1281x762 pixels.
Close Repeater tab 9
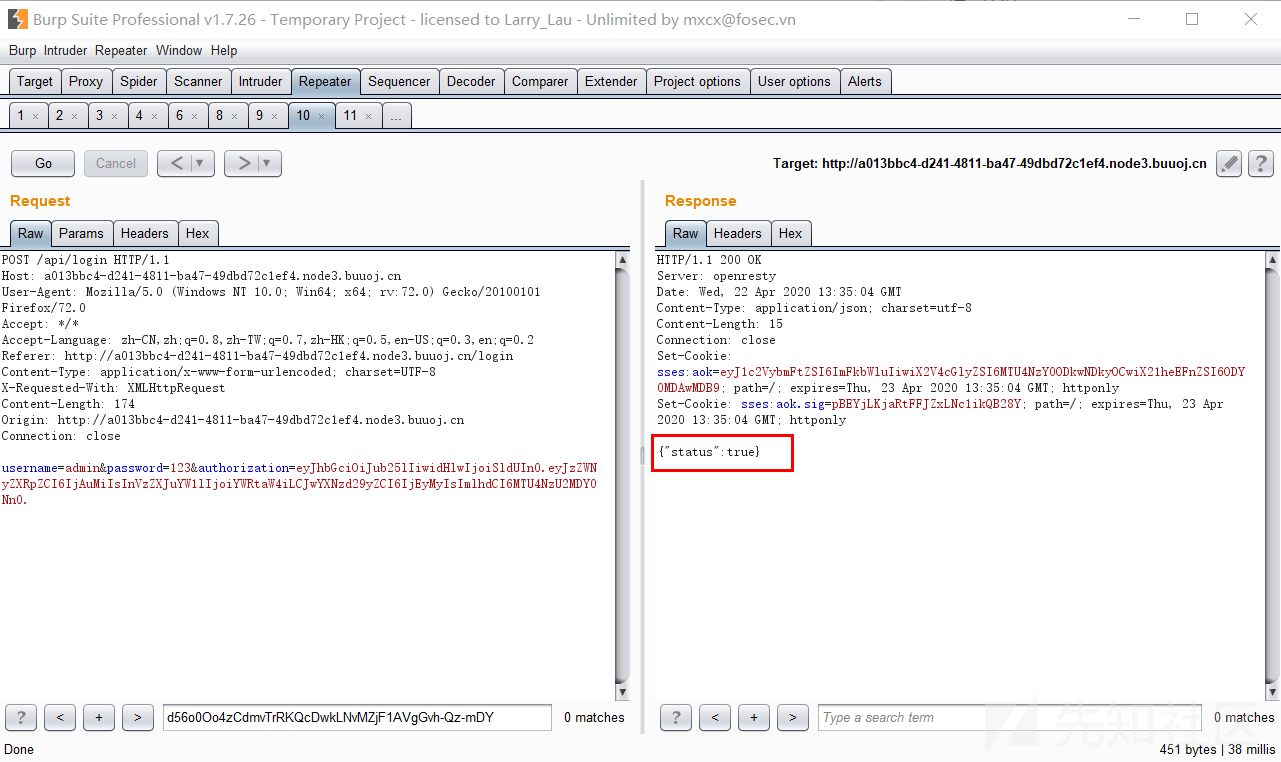click(x=274, y=117)
